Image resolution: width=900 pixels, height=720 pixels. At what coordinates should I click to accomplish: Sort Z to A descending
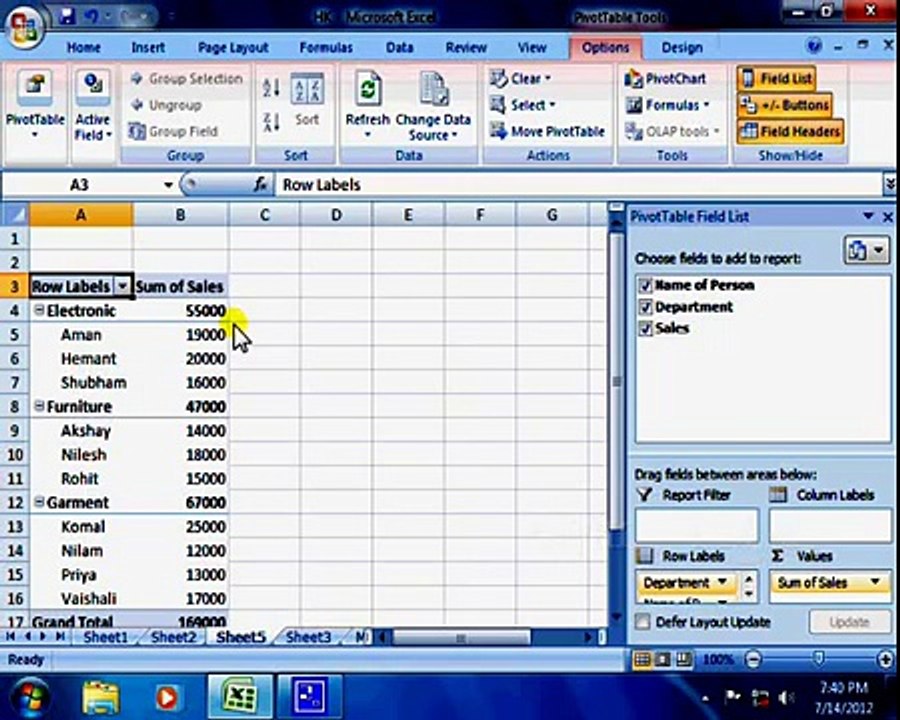271,122
